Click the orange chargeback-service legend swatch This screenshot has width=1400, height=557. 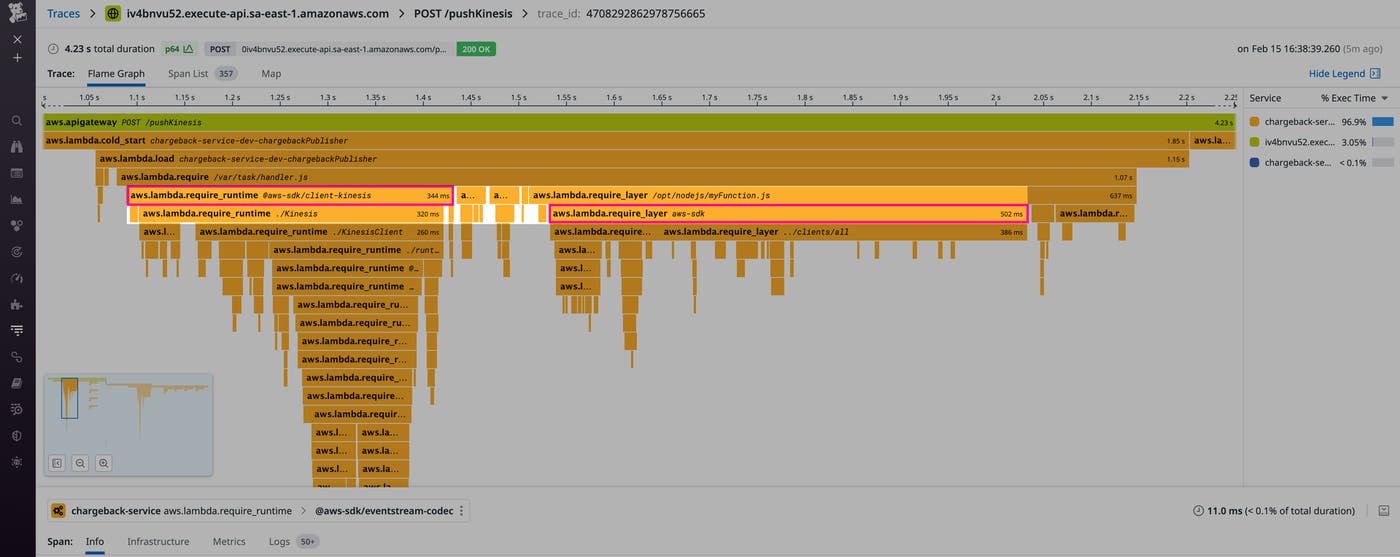click(x=1254, y=121)
